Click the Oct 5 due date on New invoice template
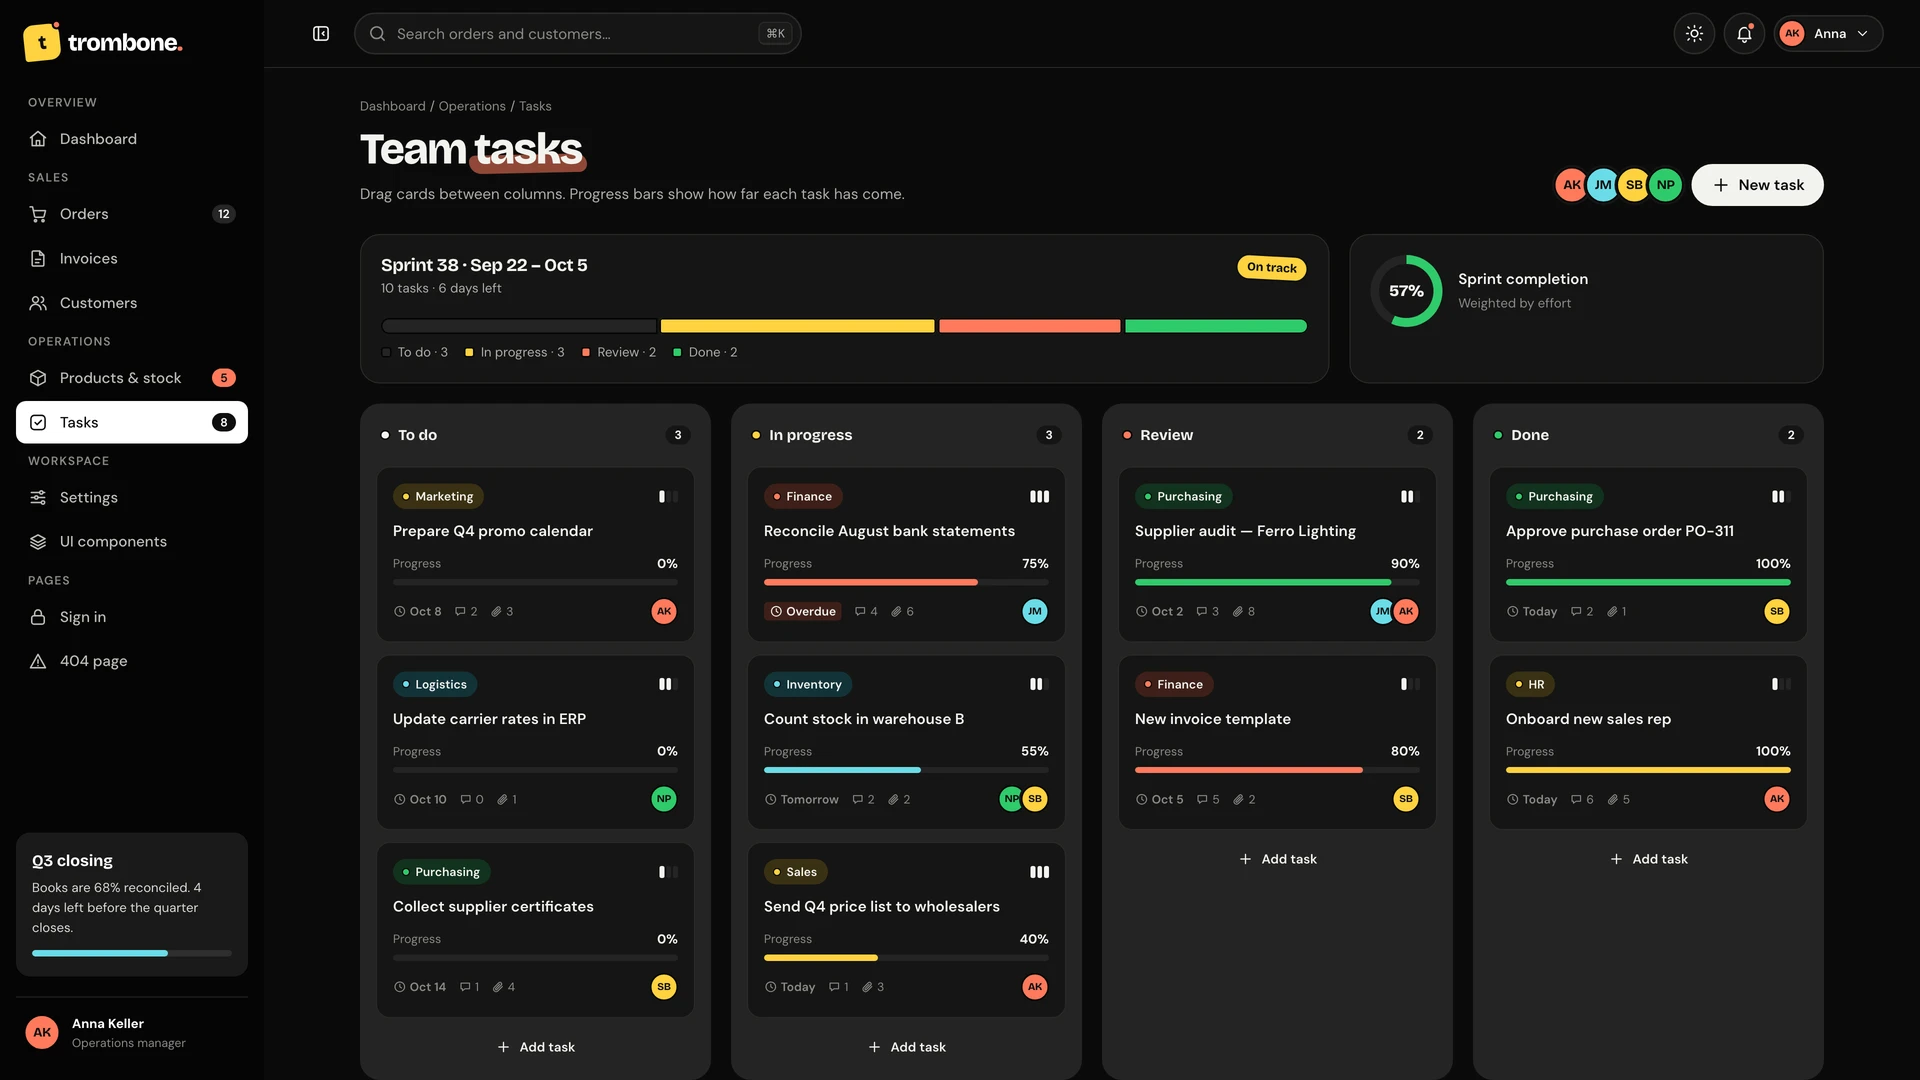Image resolution: width=1920 pixels, height=1080 pixels. click(x=1160, y=800)
